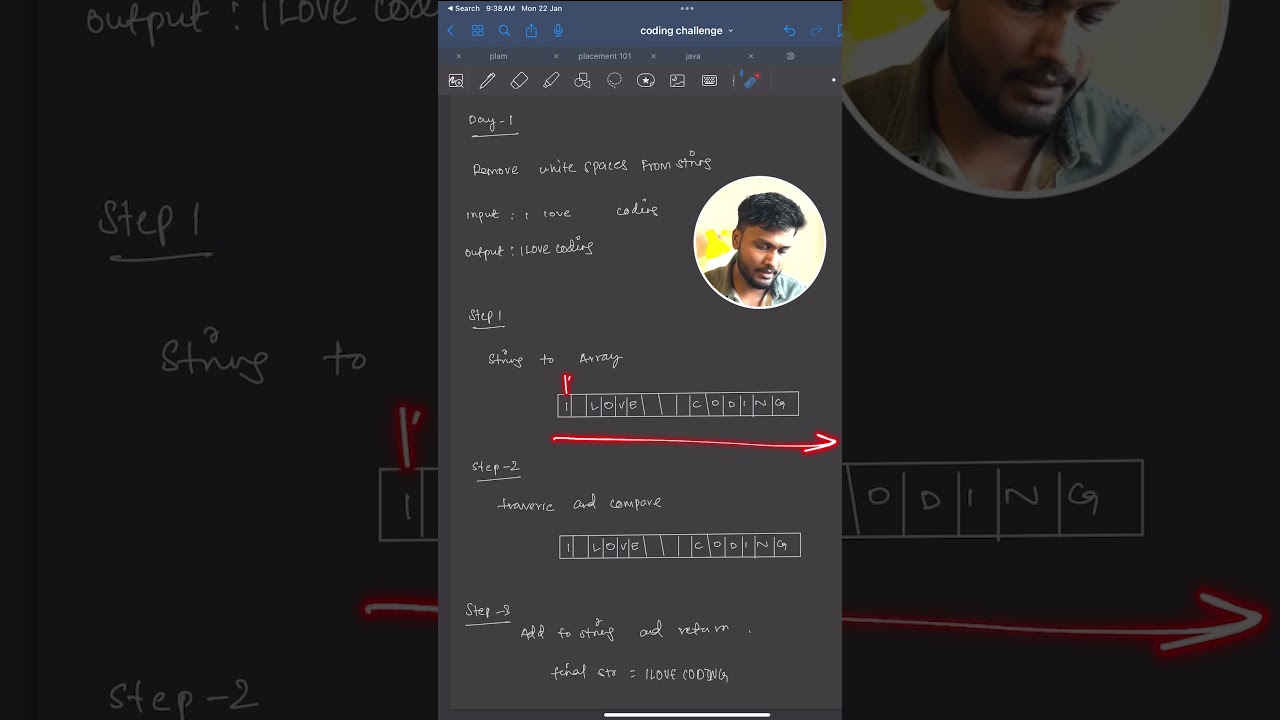Select the Eraser tool

[x=519, y=81]
